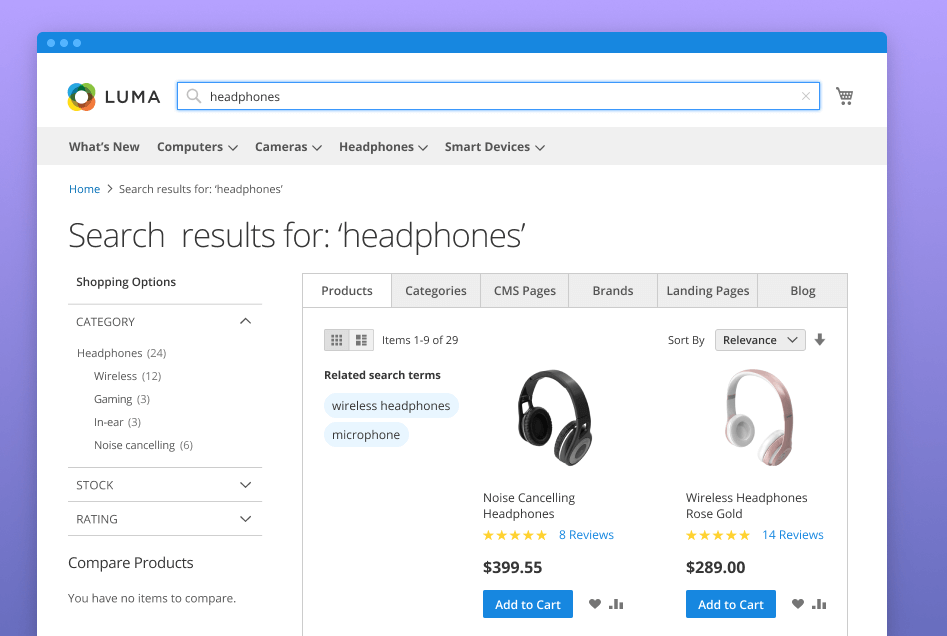Click the microphone related search term
Image resolution: width=947 pixels, height=636 pixels.
click(366, 435)
